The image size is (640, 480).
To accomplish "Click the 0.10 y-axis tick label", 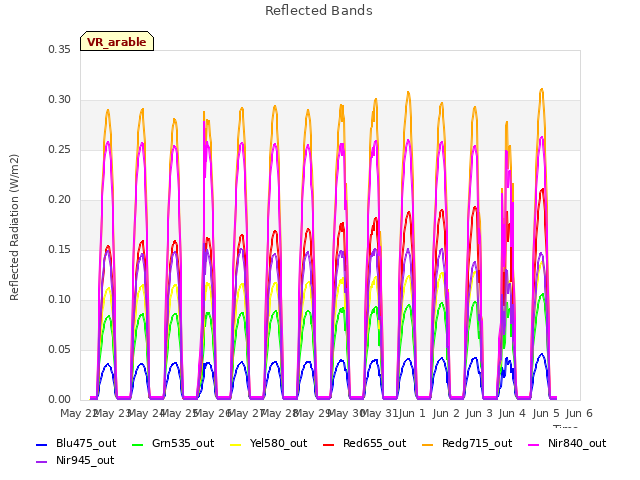I will (x=60, y=300).
